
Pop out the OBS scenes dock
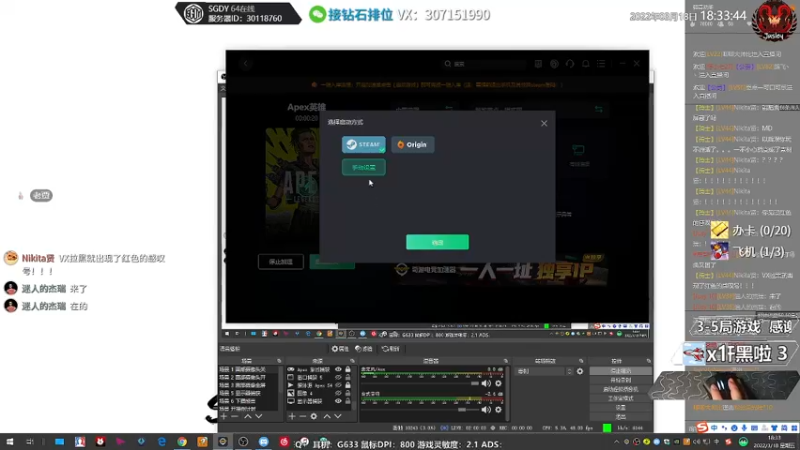(x=279, y=361)
